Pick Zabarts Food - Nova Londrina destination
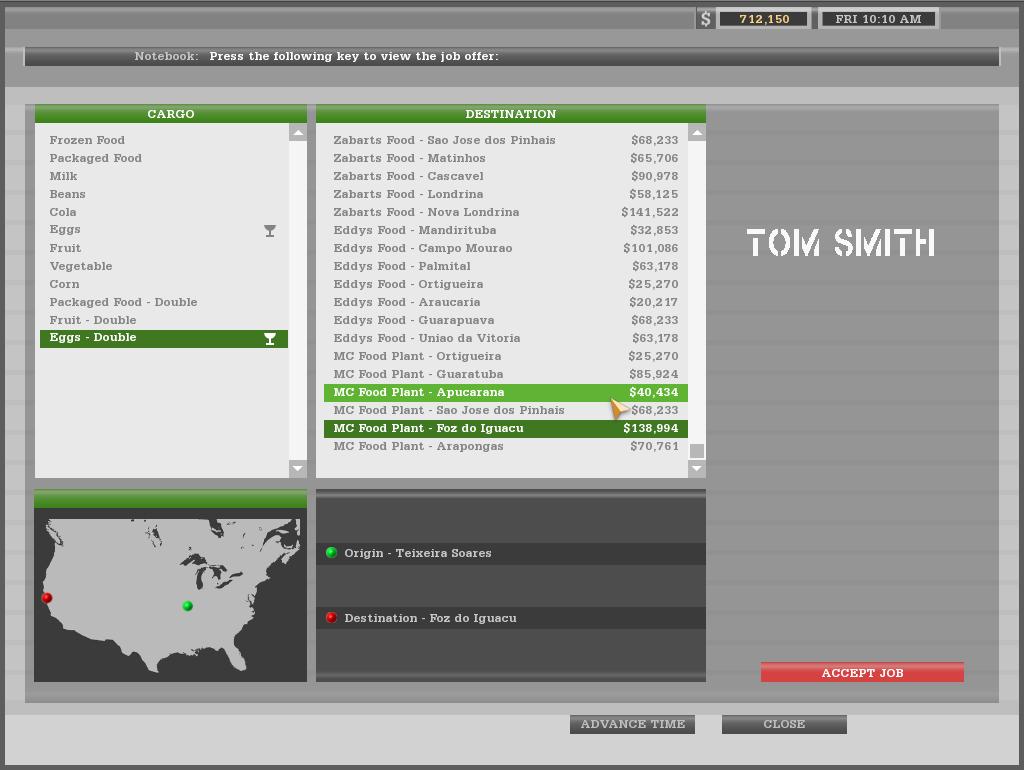The image size is (1024, 770). pos(506,212)
